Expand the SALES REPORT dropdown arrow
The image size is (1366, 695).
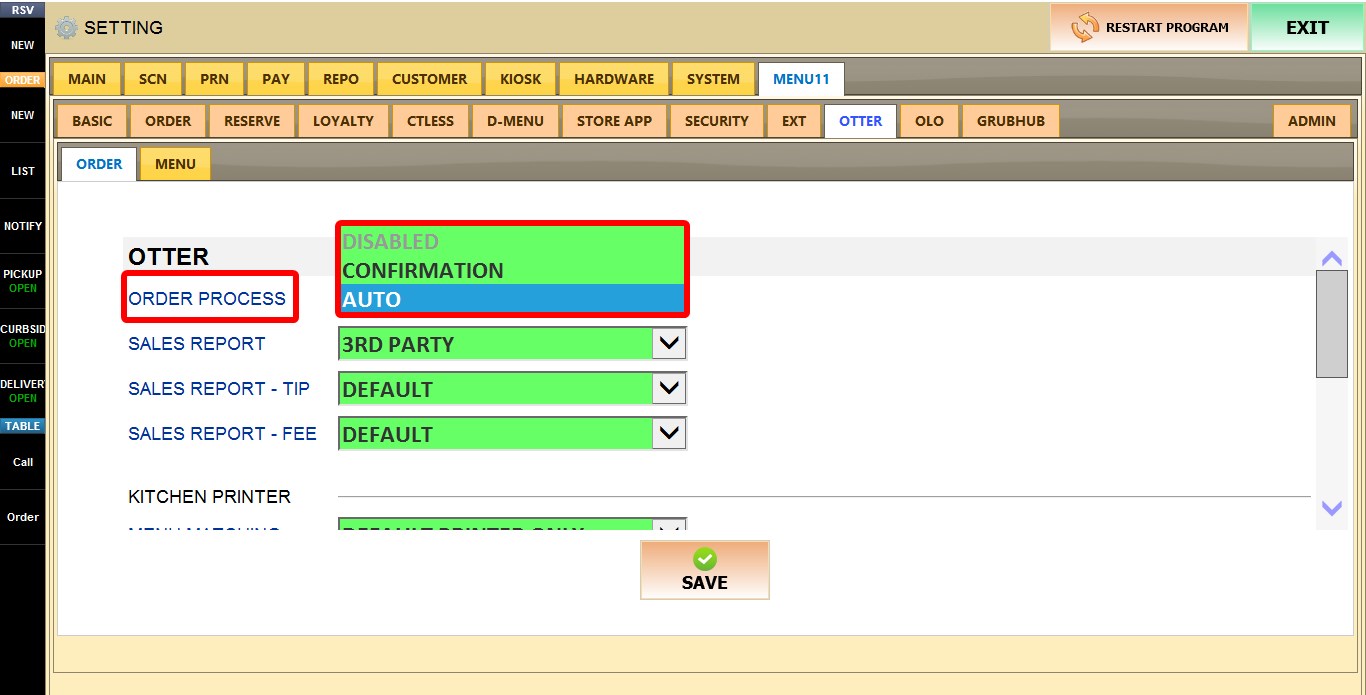coord(669,344)
